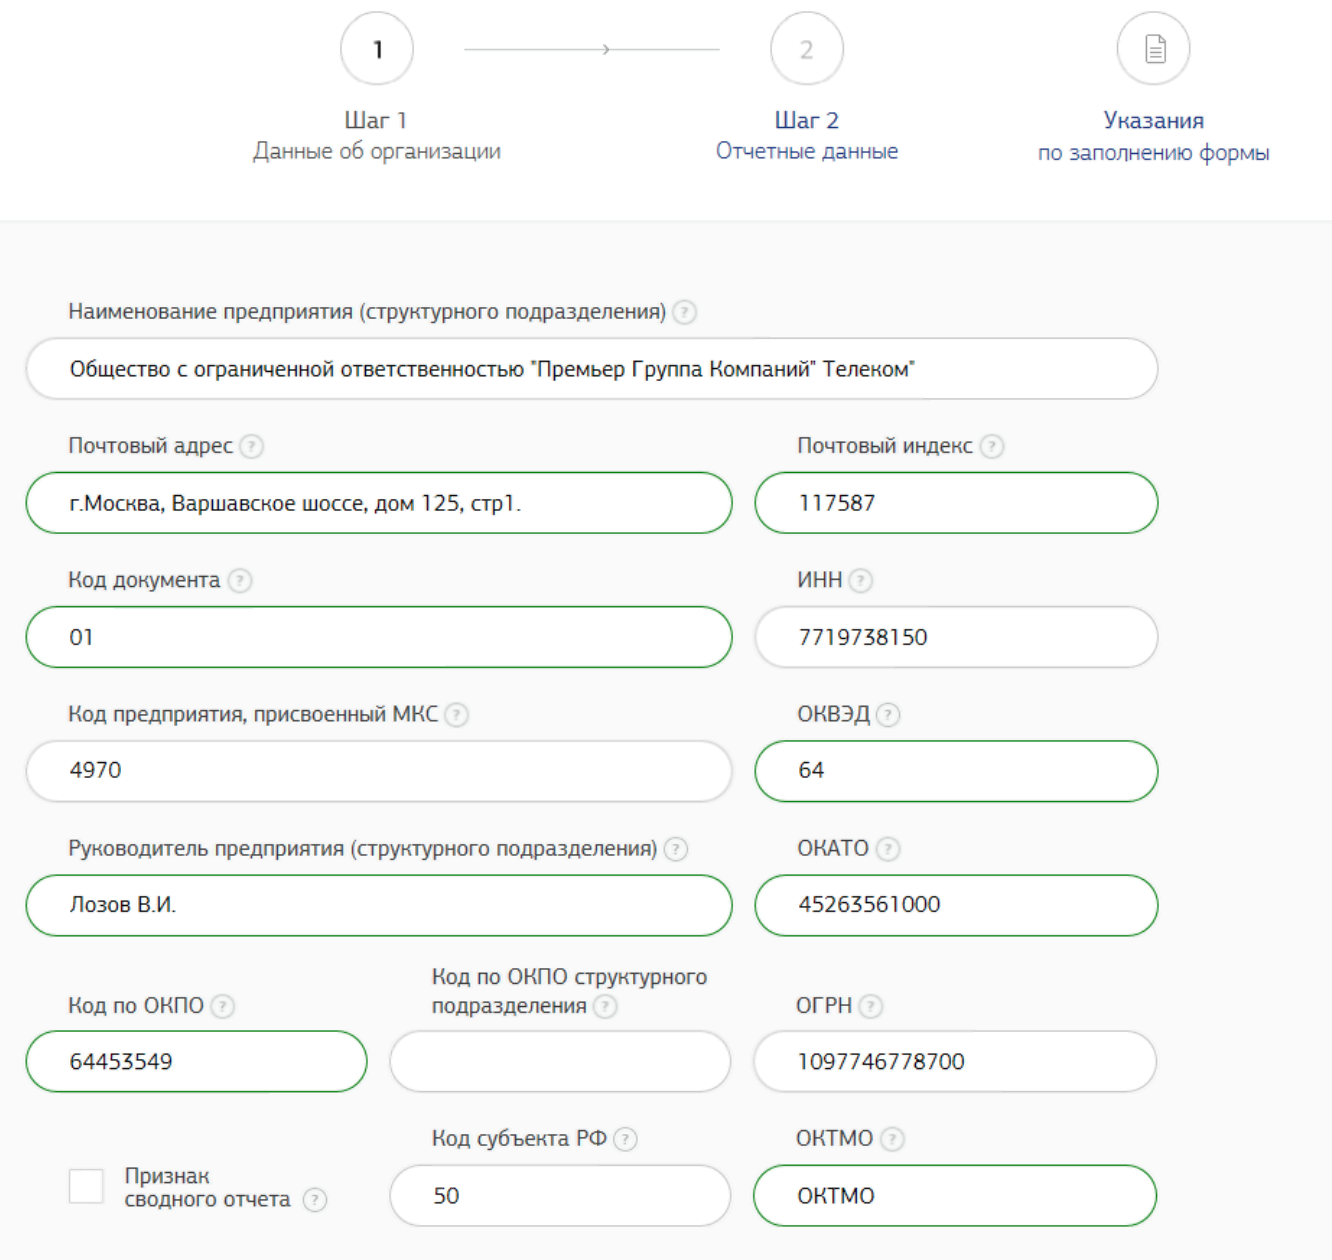1332x1260 pixels.
Task: Show help hint for ИНН field
Action: click(x=861, y=580)
